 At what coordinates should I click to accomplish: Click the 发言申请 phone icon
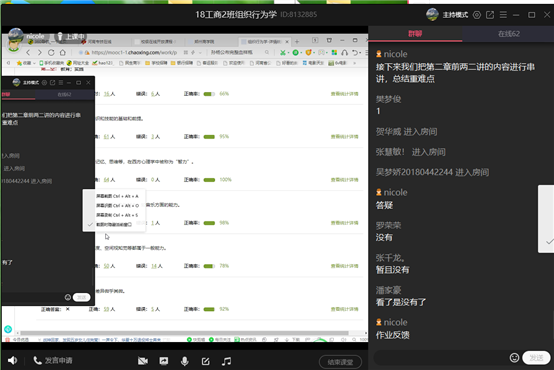tap(37, 360)
